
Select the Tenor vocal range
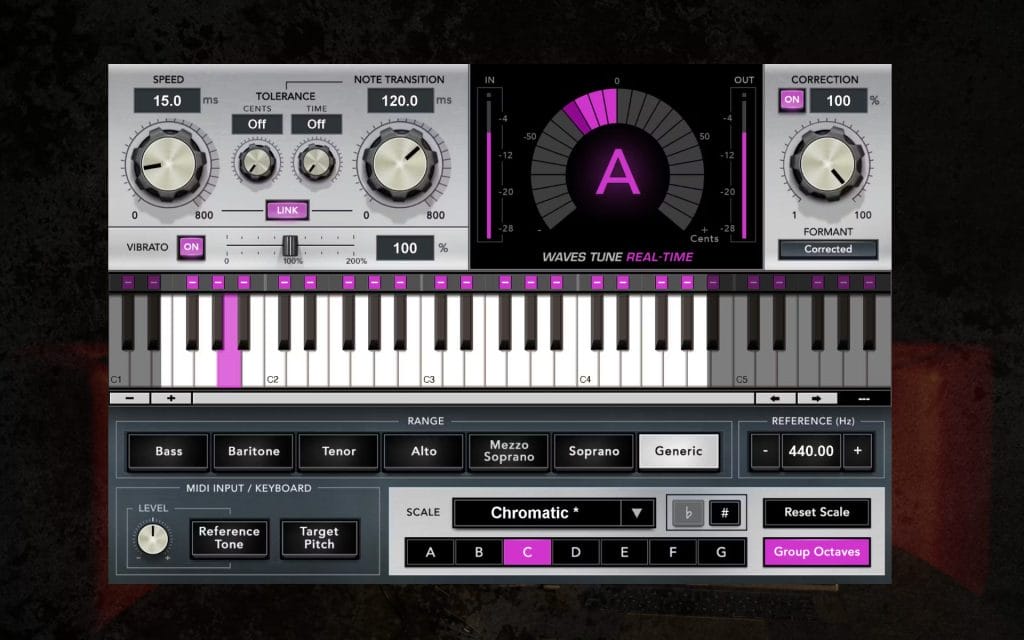pos(339,451)
